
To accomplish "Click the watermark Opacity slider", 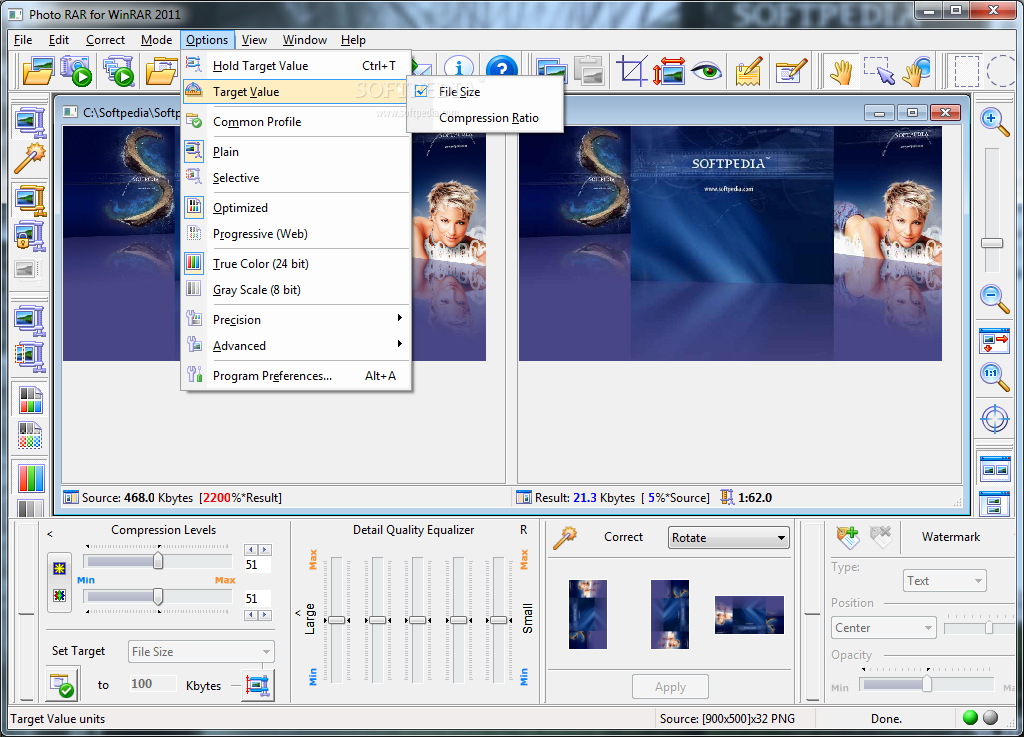I will click(927, 684).
